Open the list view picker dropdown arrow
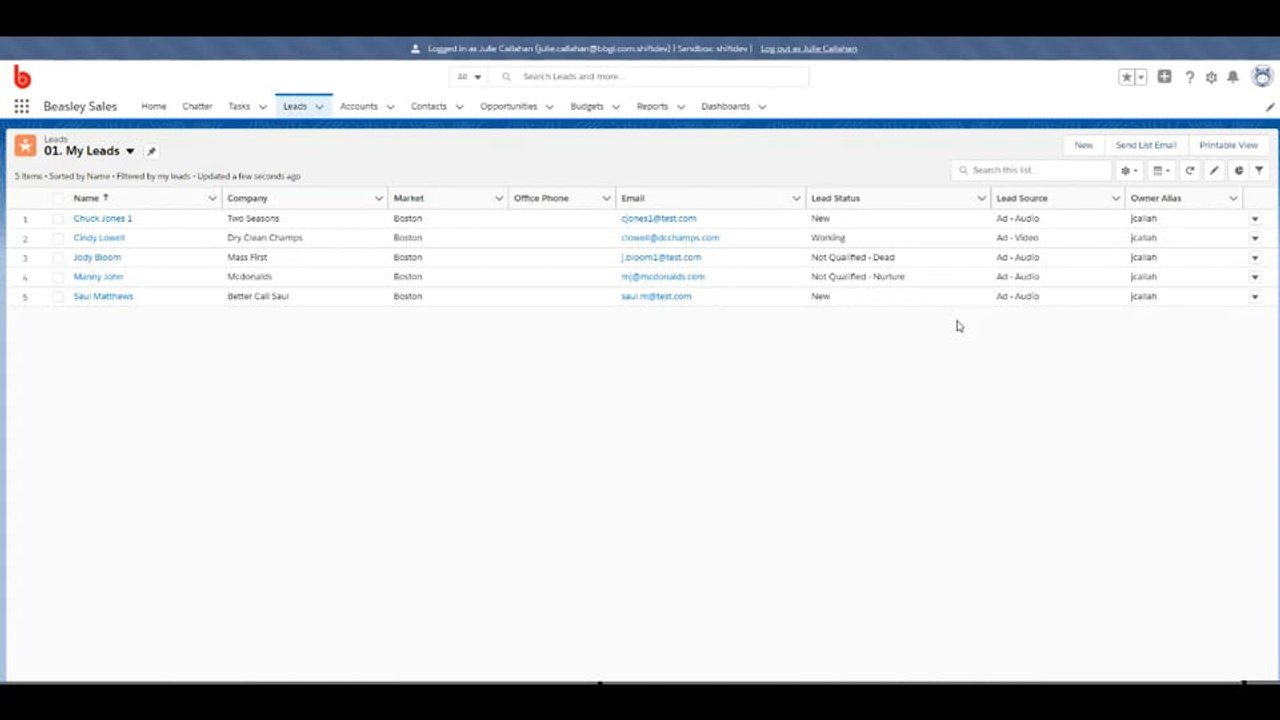This screenshot has height=720, width=1280. tap(130, 151)
